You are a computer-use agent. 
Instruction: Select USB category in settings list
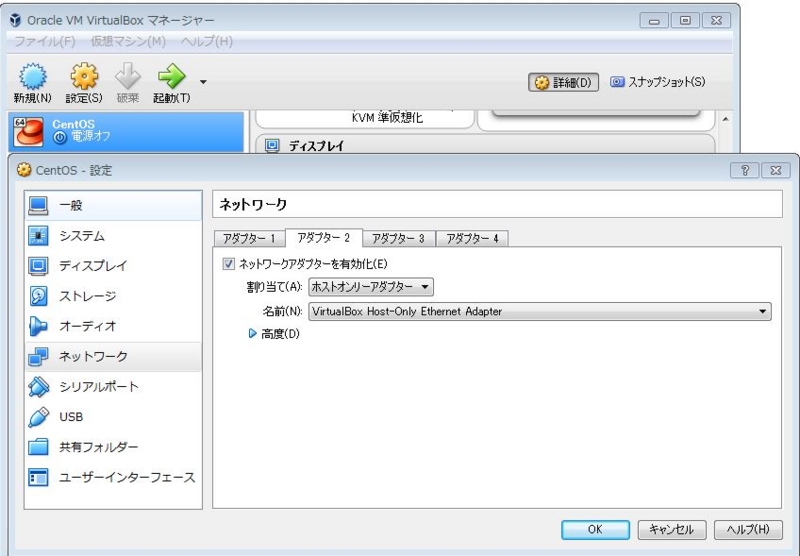pyautogui.click(x=113, y=417)
